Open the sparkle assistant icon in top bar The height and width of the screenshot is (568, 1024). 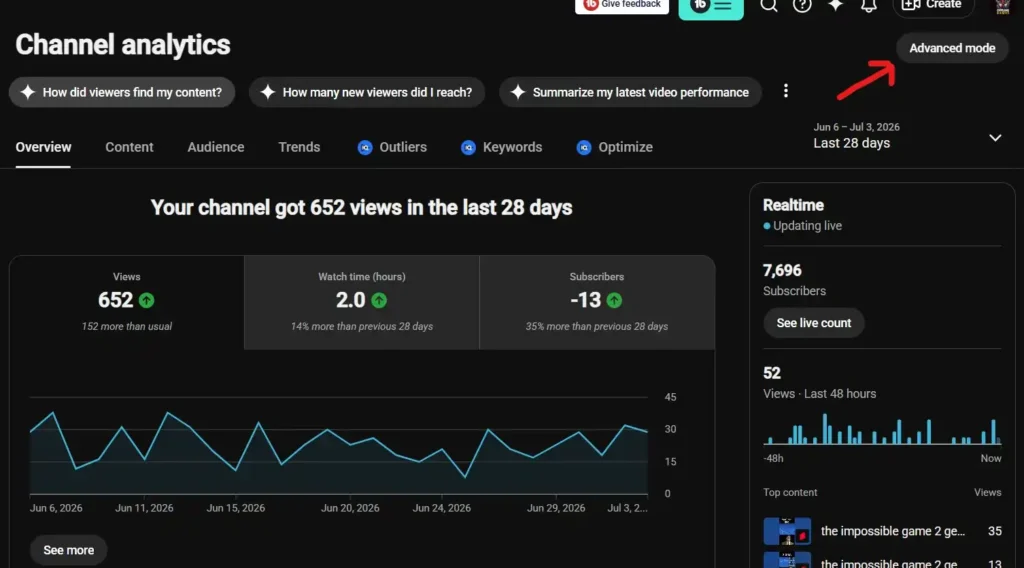pos(835,5)
